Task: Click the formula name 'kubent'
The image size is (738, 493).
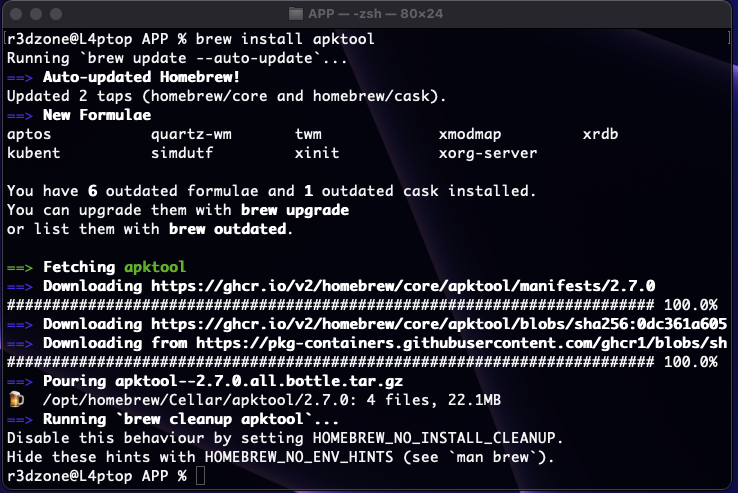Action: point(33,153)
